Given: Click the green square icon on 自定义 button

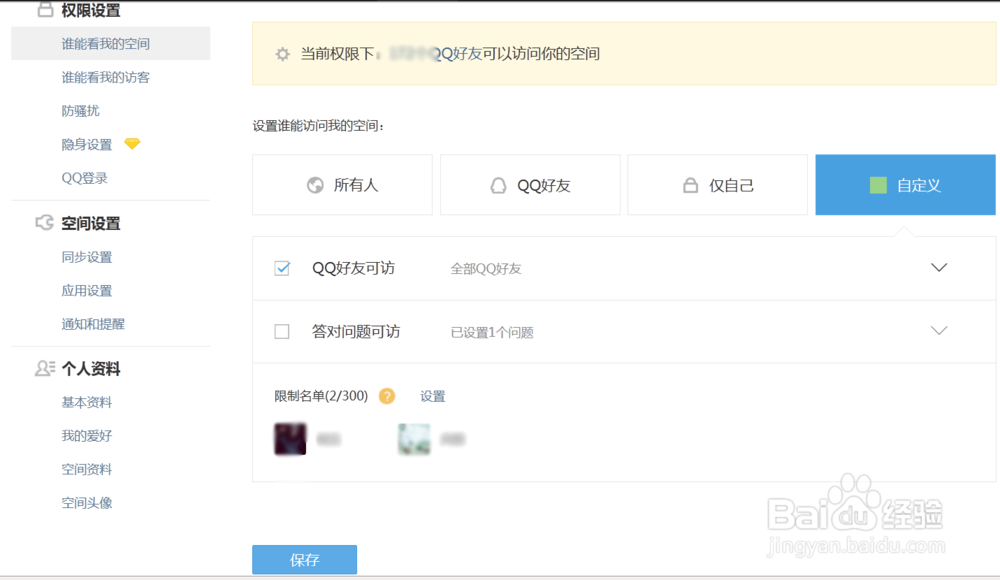Looking at the screenshot, I should (879, 184).
